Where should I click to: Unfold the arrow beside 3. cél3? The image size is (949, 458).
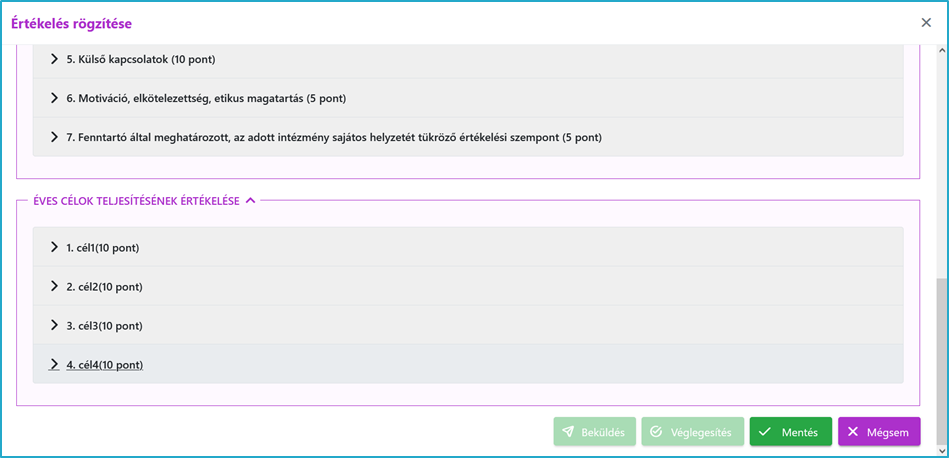(54, 326)
